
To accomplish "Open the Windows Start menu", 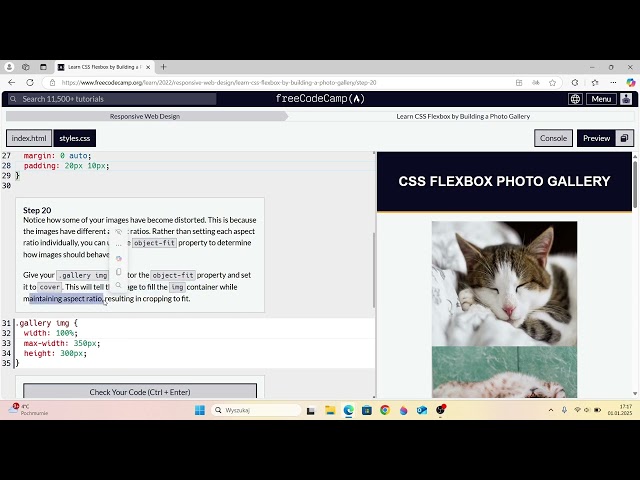I will click(200, 410).
